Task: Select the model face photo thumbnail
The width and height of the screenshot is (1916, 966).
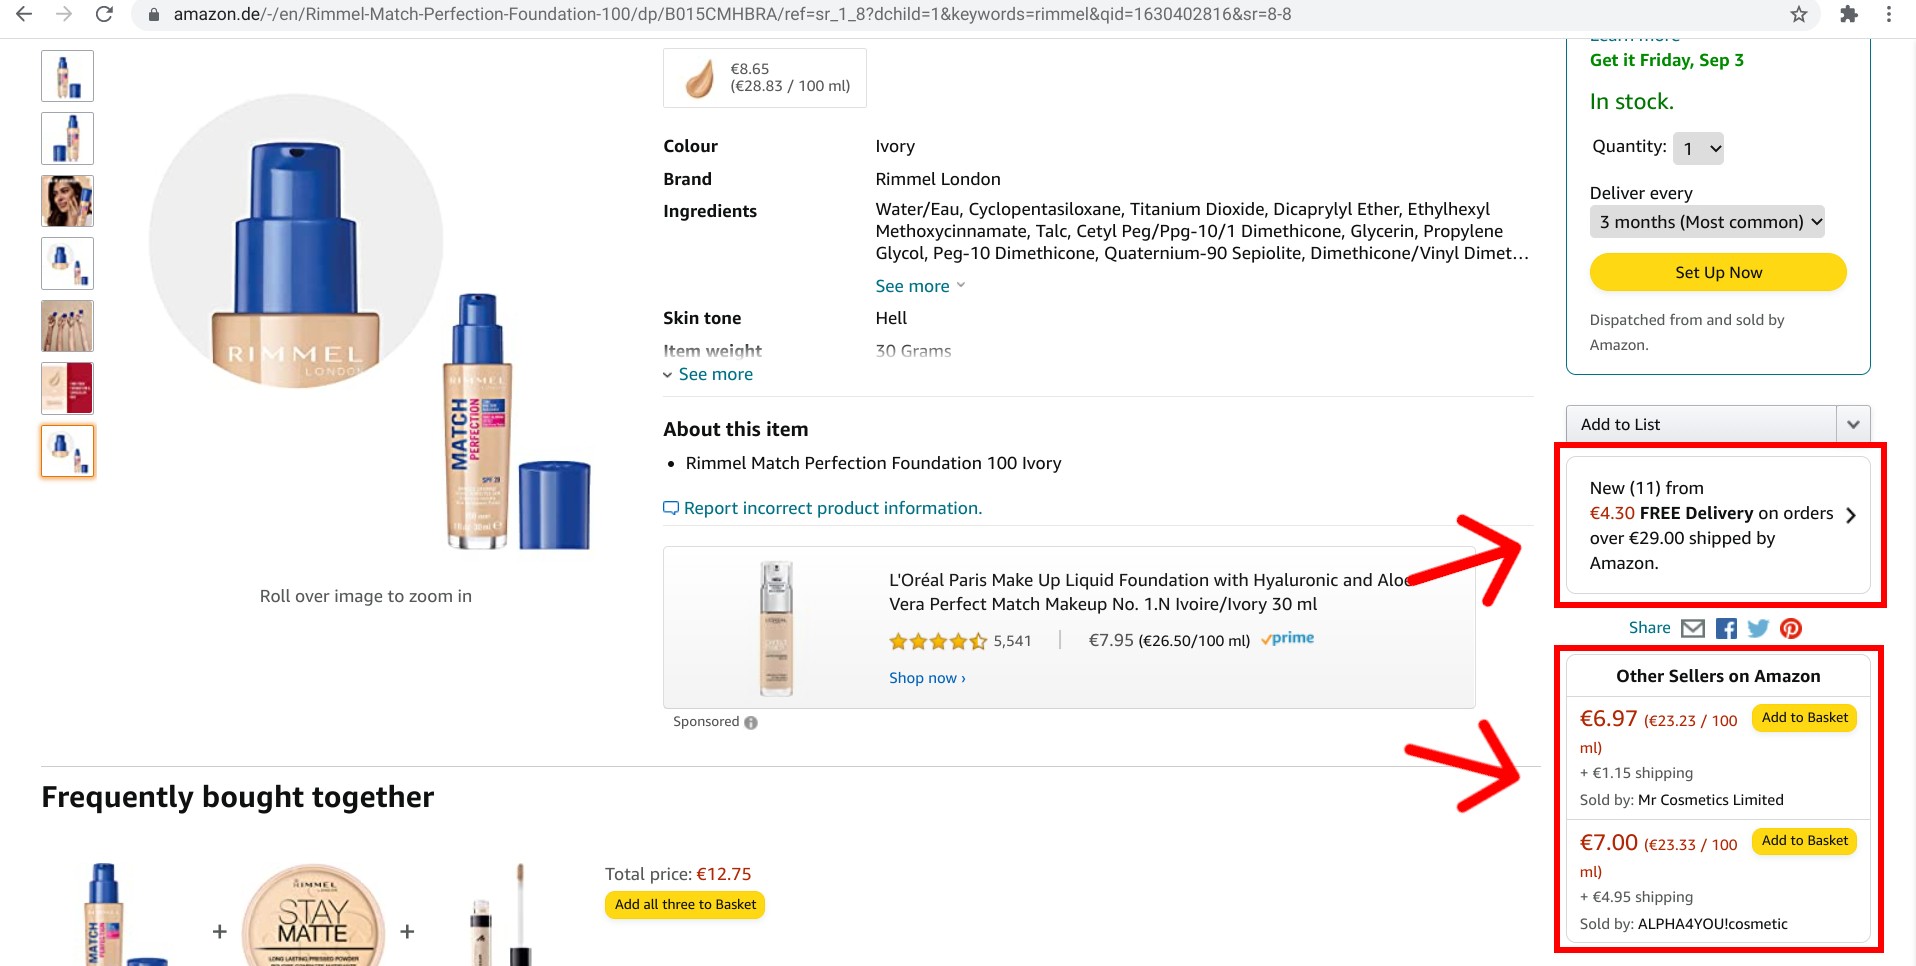Action: (67, 201)
